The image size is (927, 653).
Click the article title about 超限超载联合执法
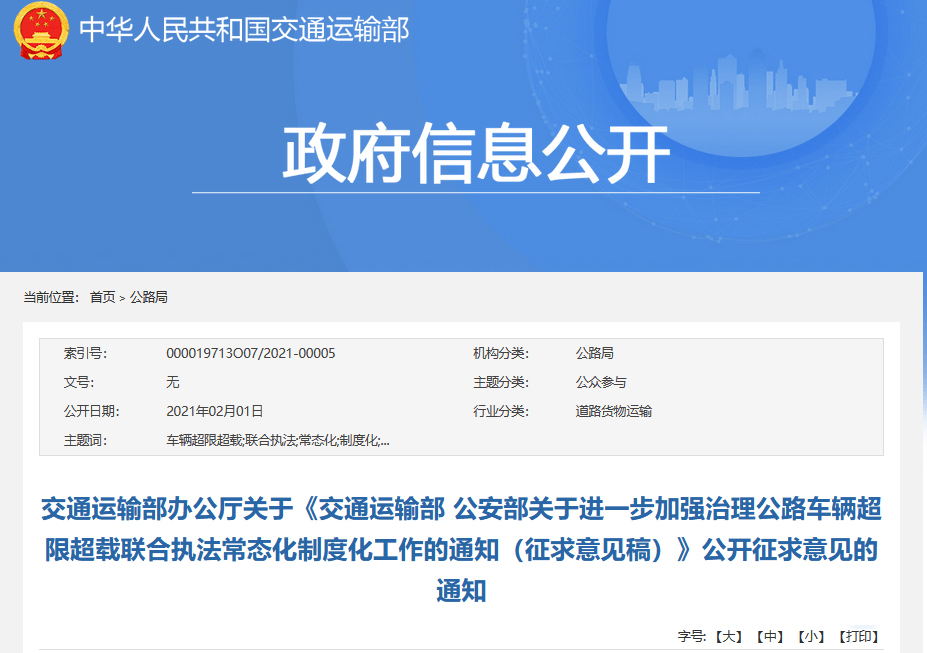pos(461,549)
